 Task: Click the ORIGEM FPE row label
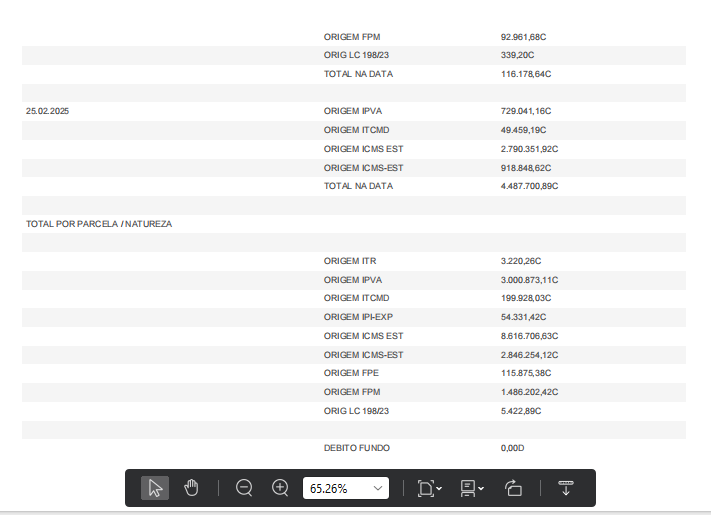pos(351,373)
